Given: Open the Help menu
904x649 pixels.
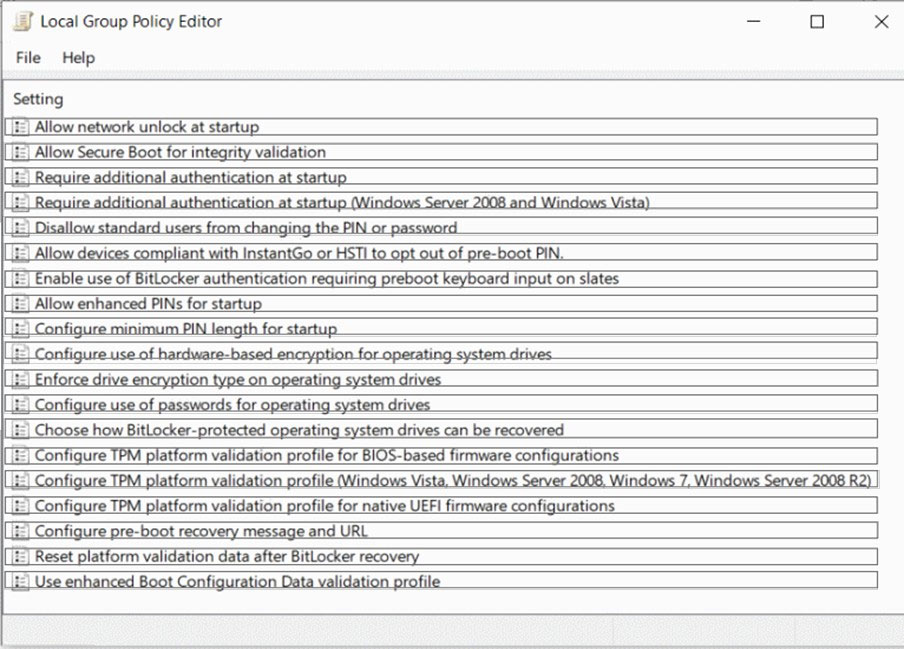Looking at the screenshot, I should click(78, 58).
